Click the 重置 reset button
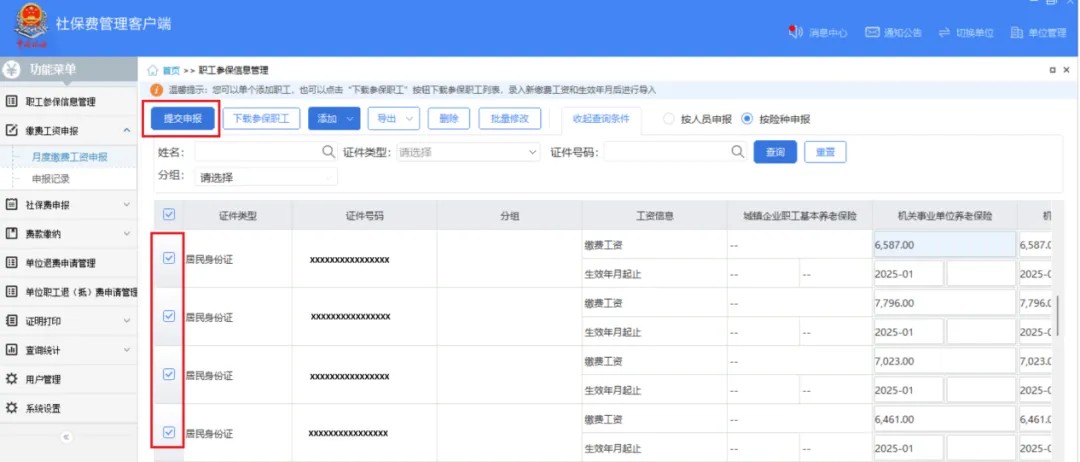Viewport: 1080px width, 462px height. [x=825, y=152]
